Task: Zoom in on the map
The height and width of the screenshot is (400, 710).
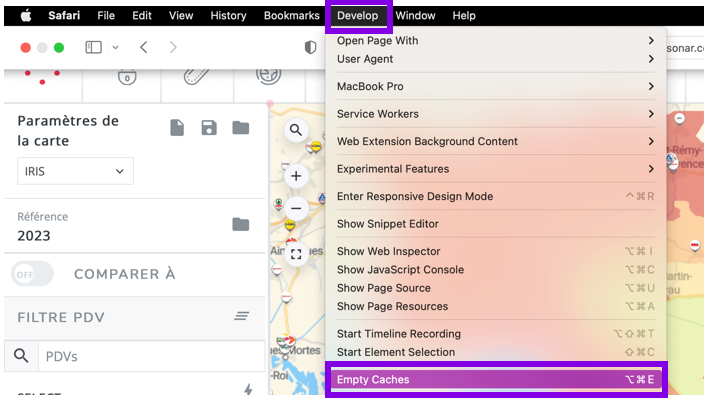Action: (296, 176)
